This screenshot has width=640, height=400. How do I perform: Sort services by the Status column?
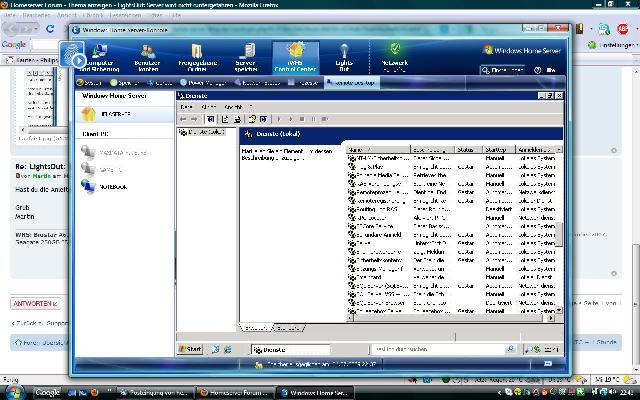tap(469, 150)
